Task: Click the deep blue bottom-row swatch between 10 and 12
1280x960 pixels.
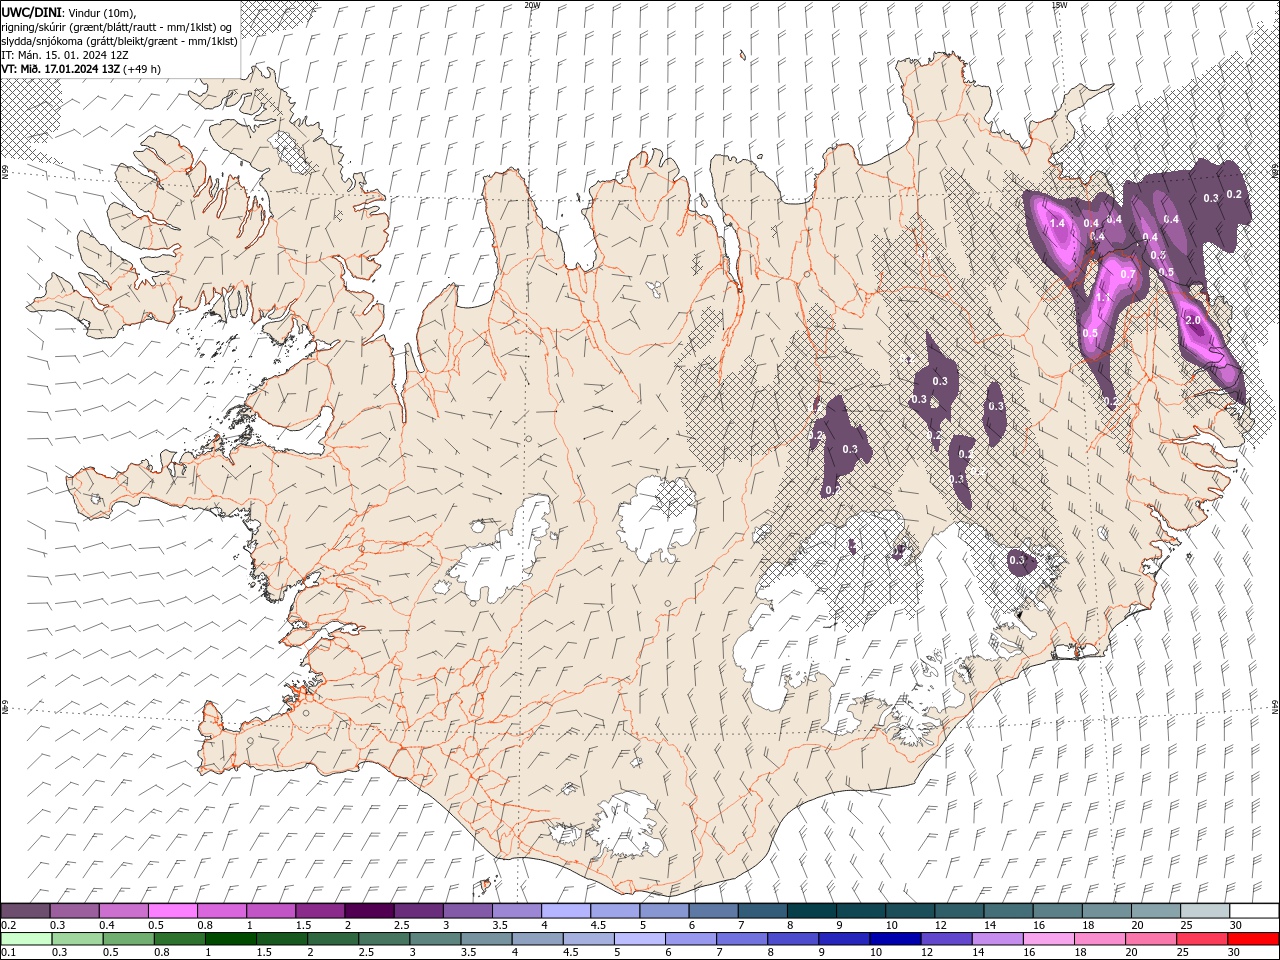Action: pyautogui.click(x=895, y=939)
